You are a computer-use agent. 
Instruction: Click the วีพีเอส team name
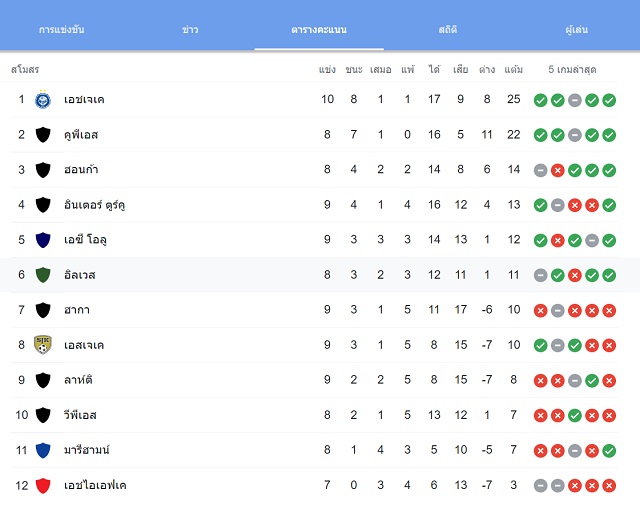click(80, 415)
